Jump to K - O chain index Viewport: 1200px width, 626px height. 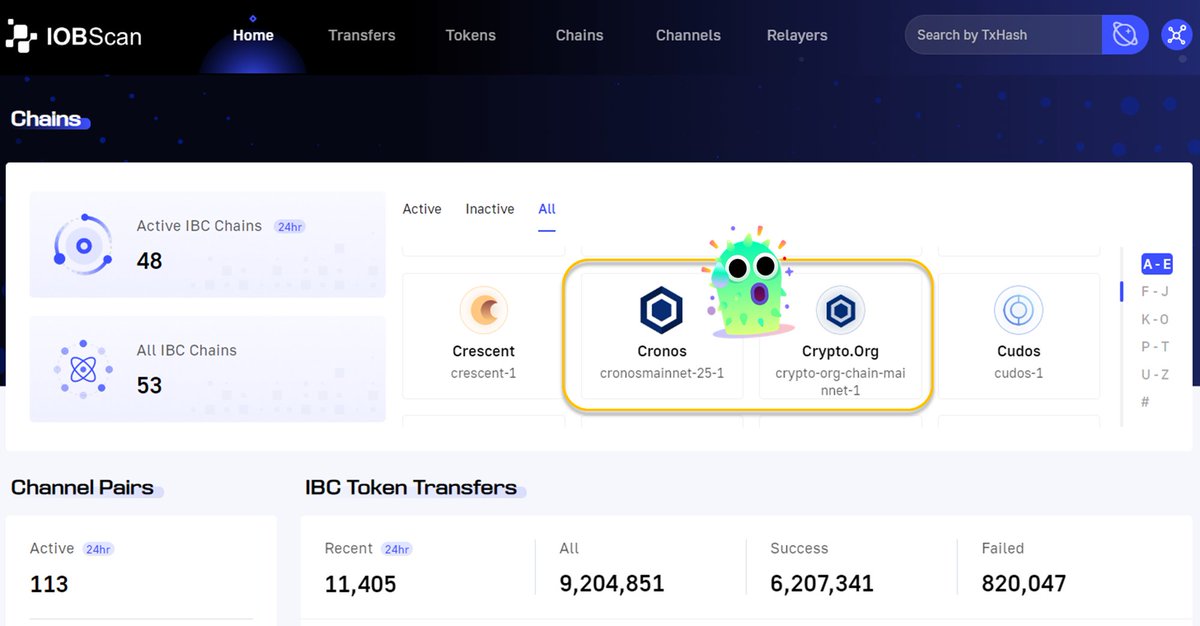(x=1155, y=319)
